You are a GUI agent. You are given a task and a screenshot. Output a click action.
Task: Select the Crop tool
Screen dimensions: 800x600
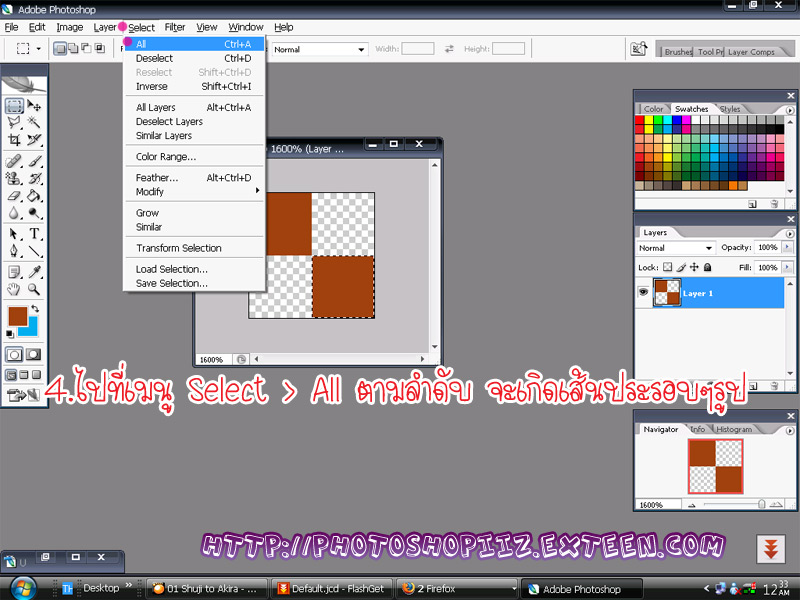pos(14,139)
